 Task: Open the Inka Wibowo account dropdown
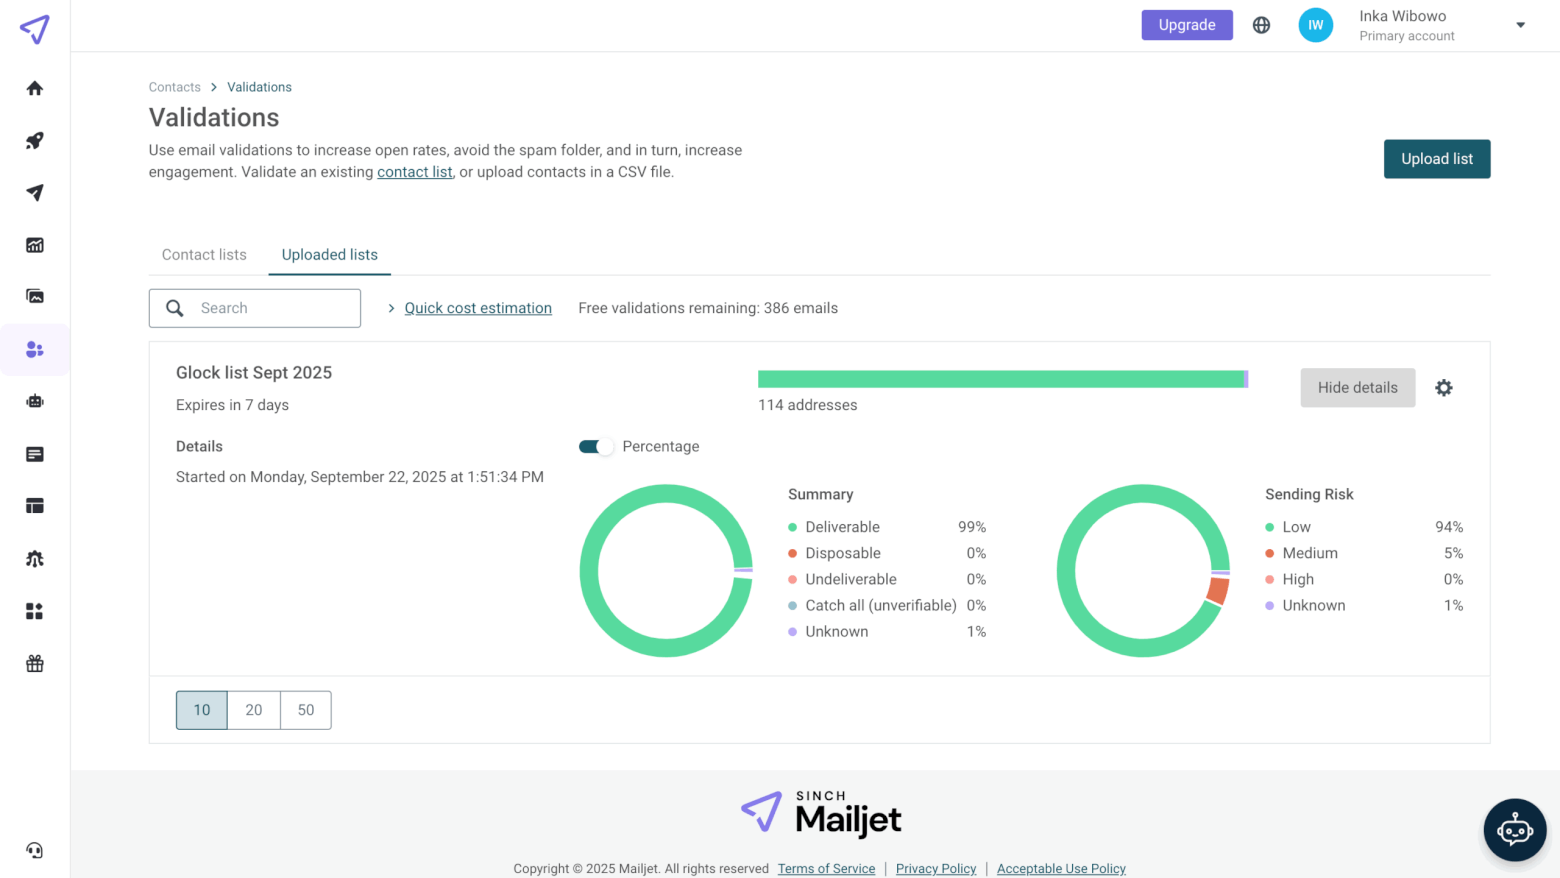tap(1519, 25)
